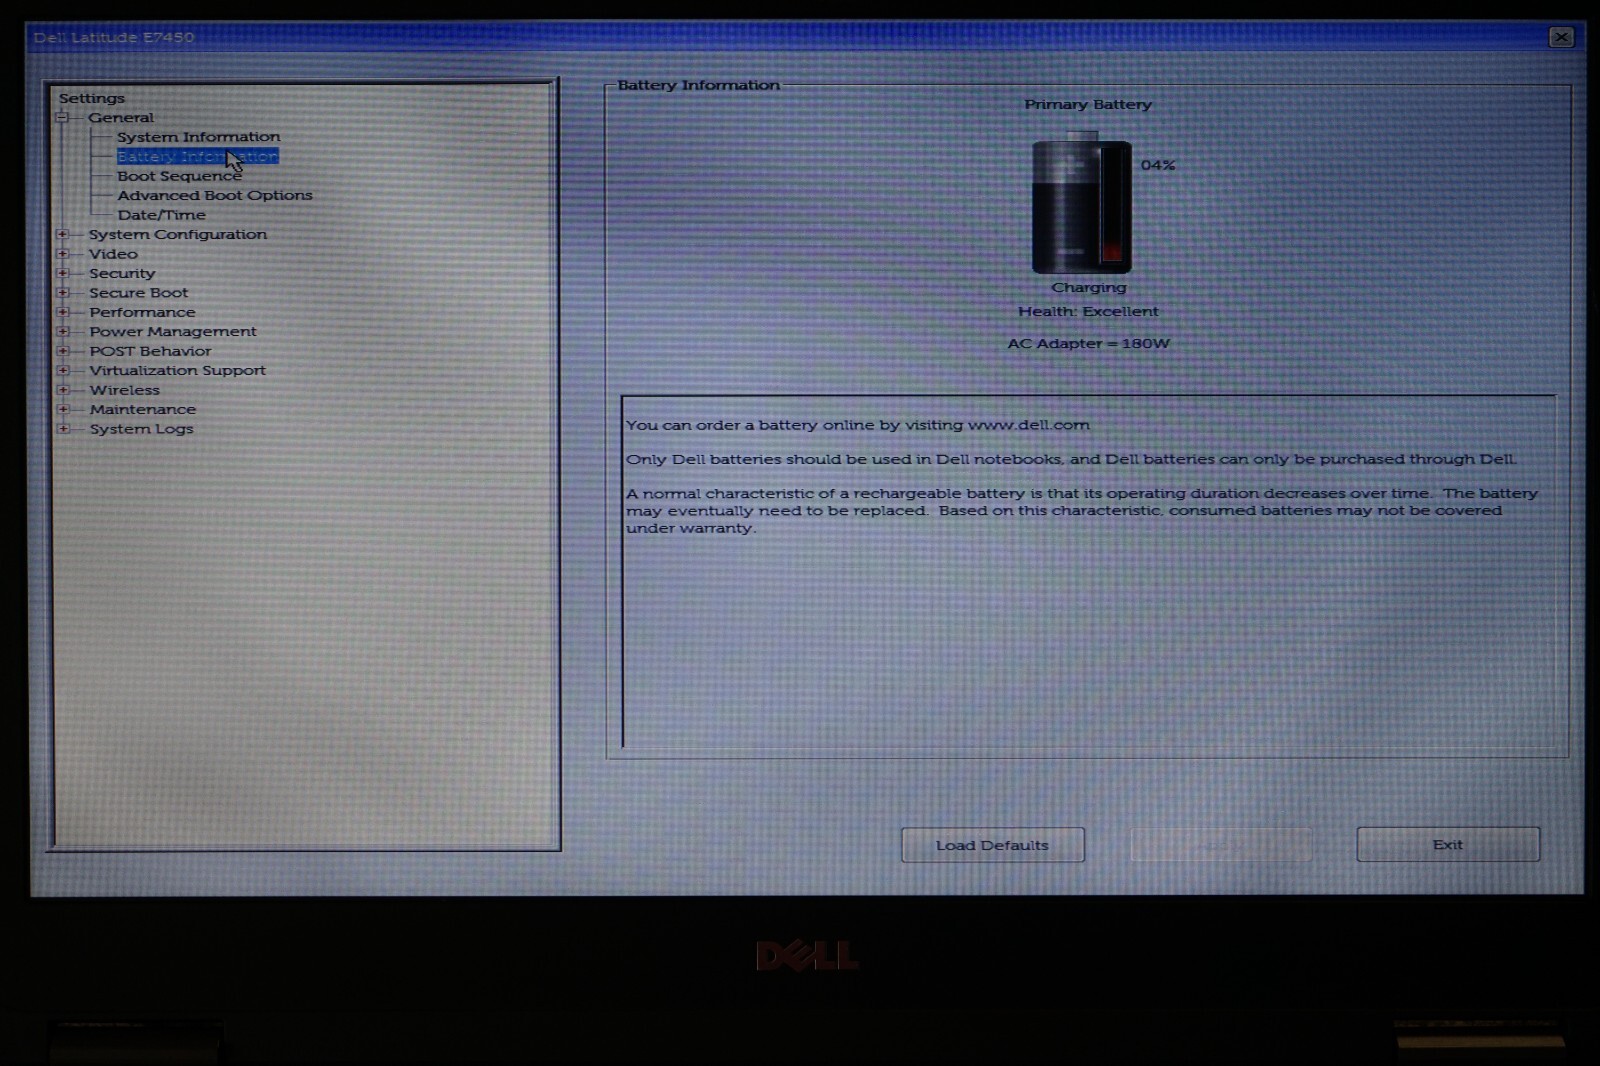
Task: Select the Maintenance category label
Action: pos(143,409)
